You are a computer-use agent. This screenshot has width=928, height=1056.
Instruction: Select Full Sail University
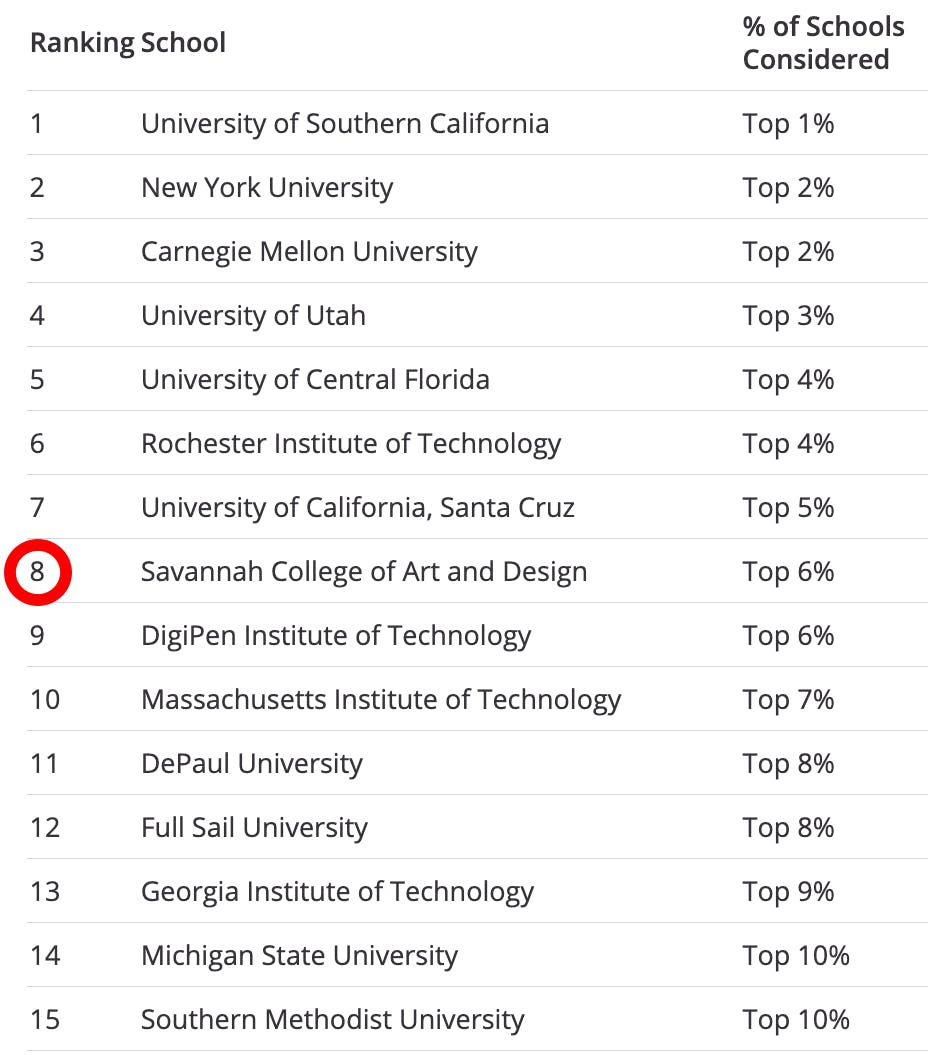254,828
